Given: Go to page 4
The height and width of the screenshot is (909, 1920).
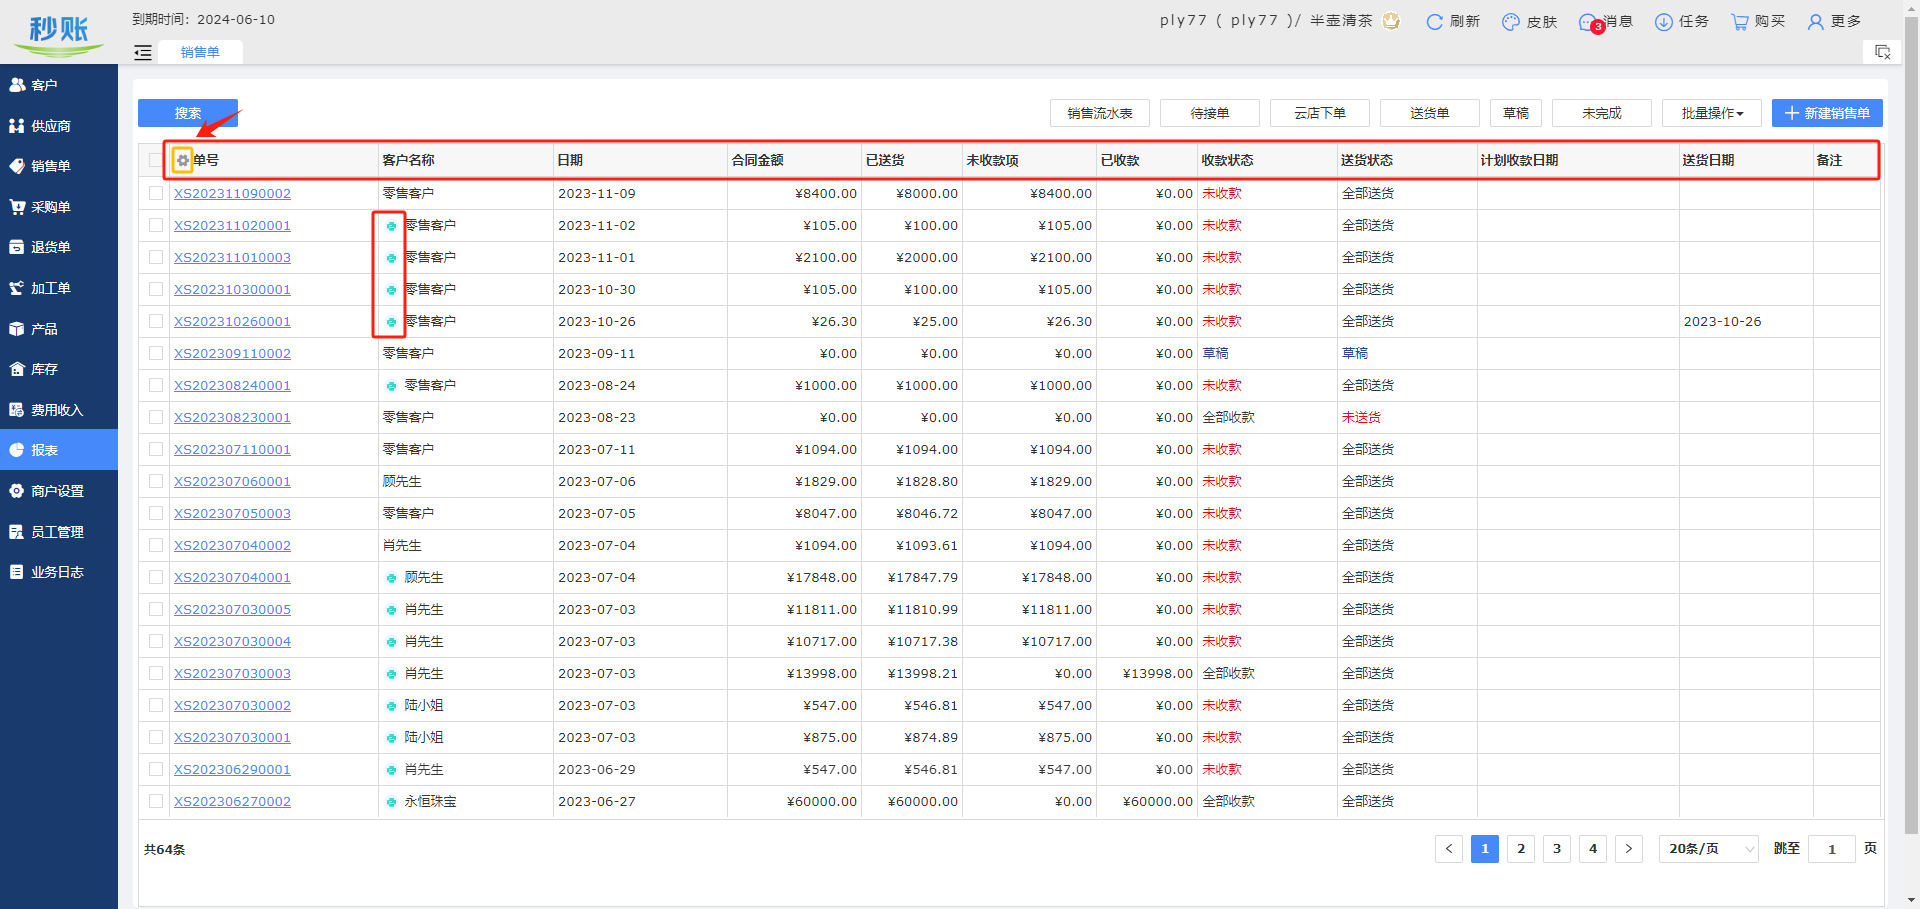Looking at the screenshot, I should coord(1593,849).
